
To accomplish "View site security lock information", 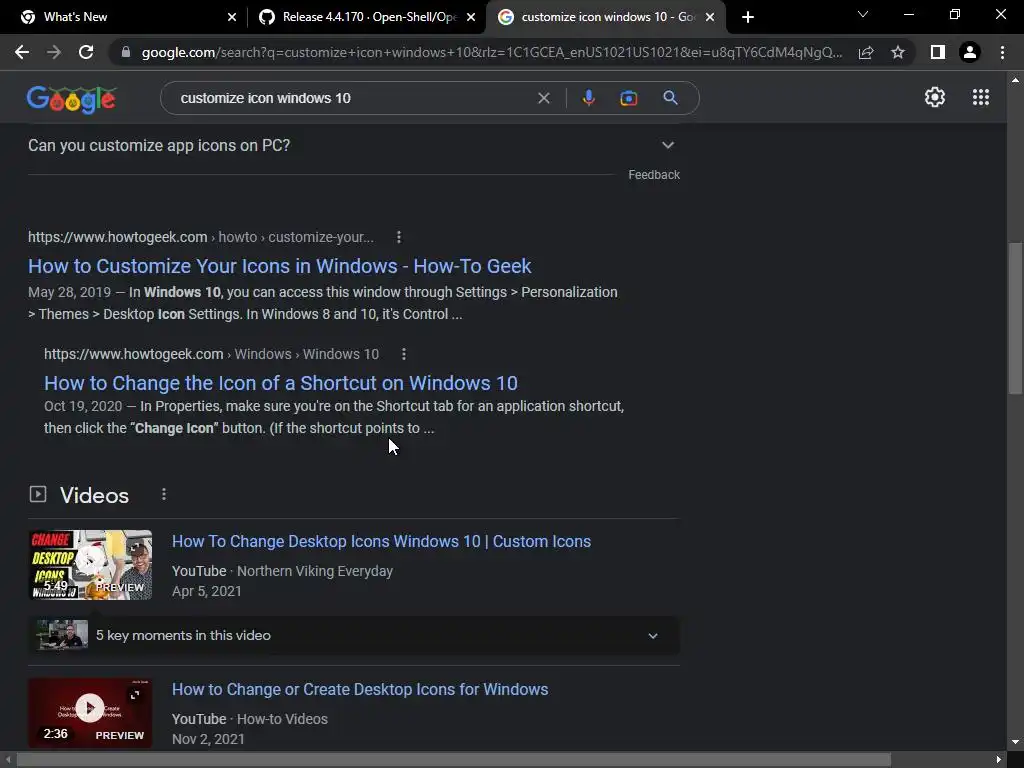I will tap(126, 52).
